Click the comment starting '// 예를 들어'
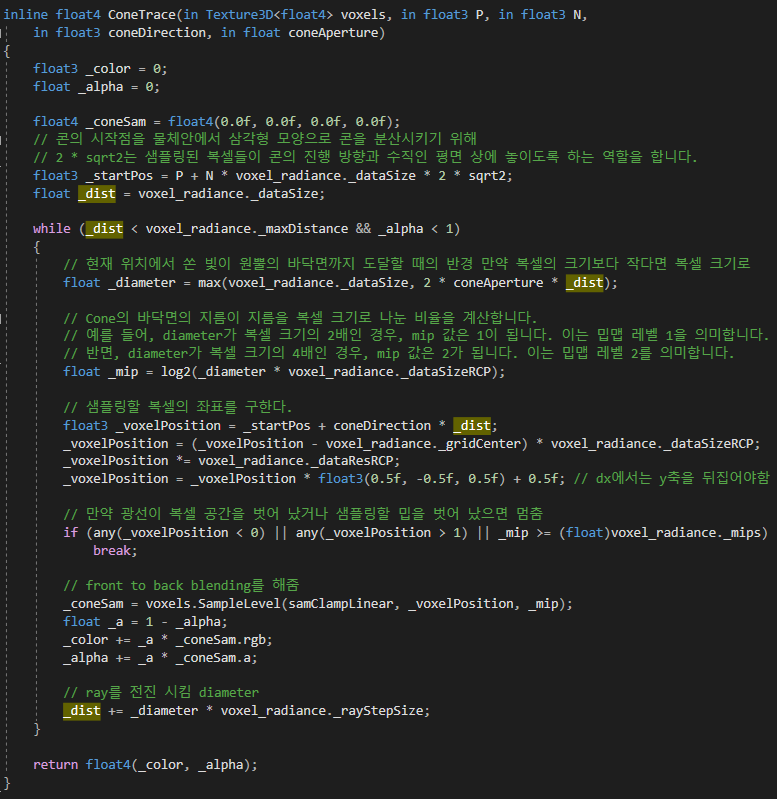Viewport: 777px width, 799px height. tap(416, 336)
